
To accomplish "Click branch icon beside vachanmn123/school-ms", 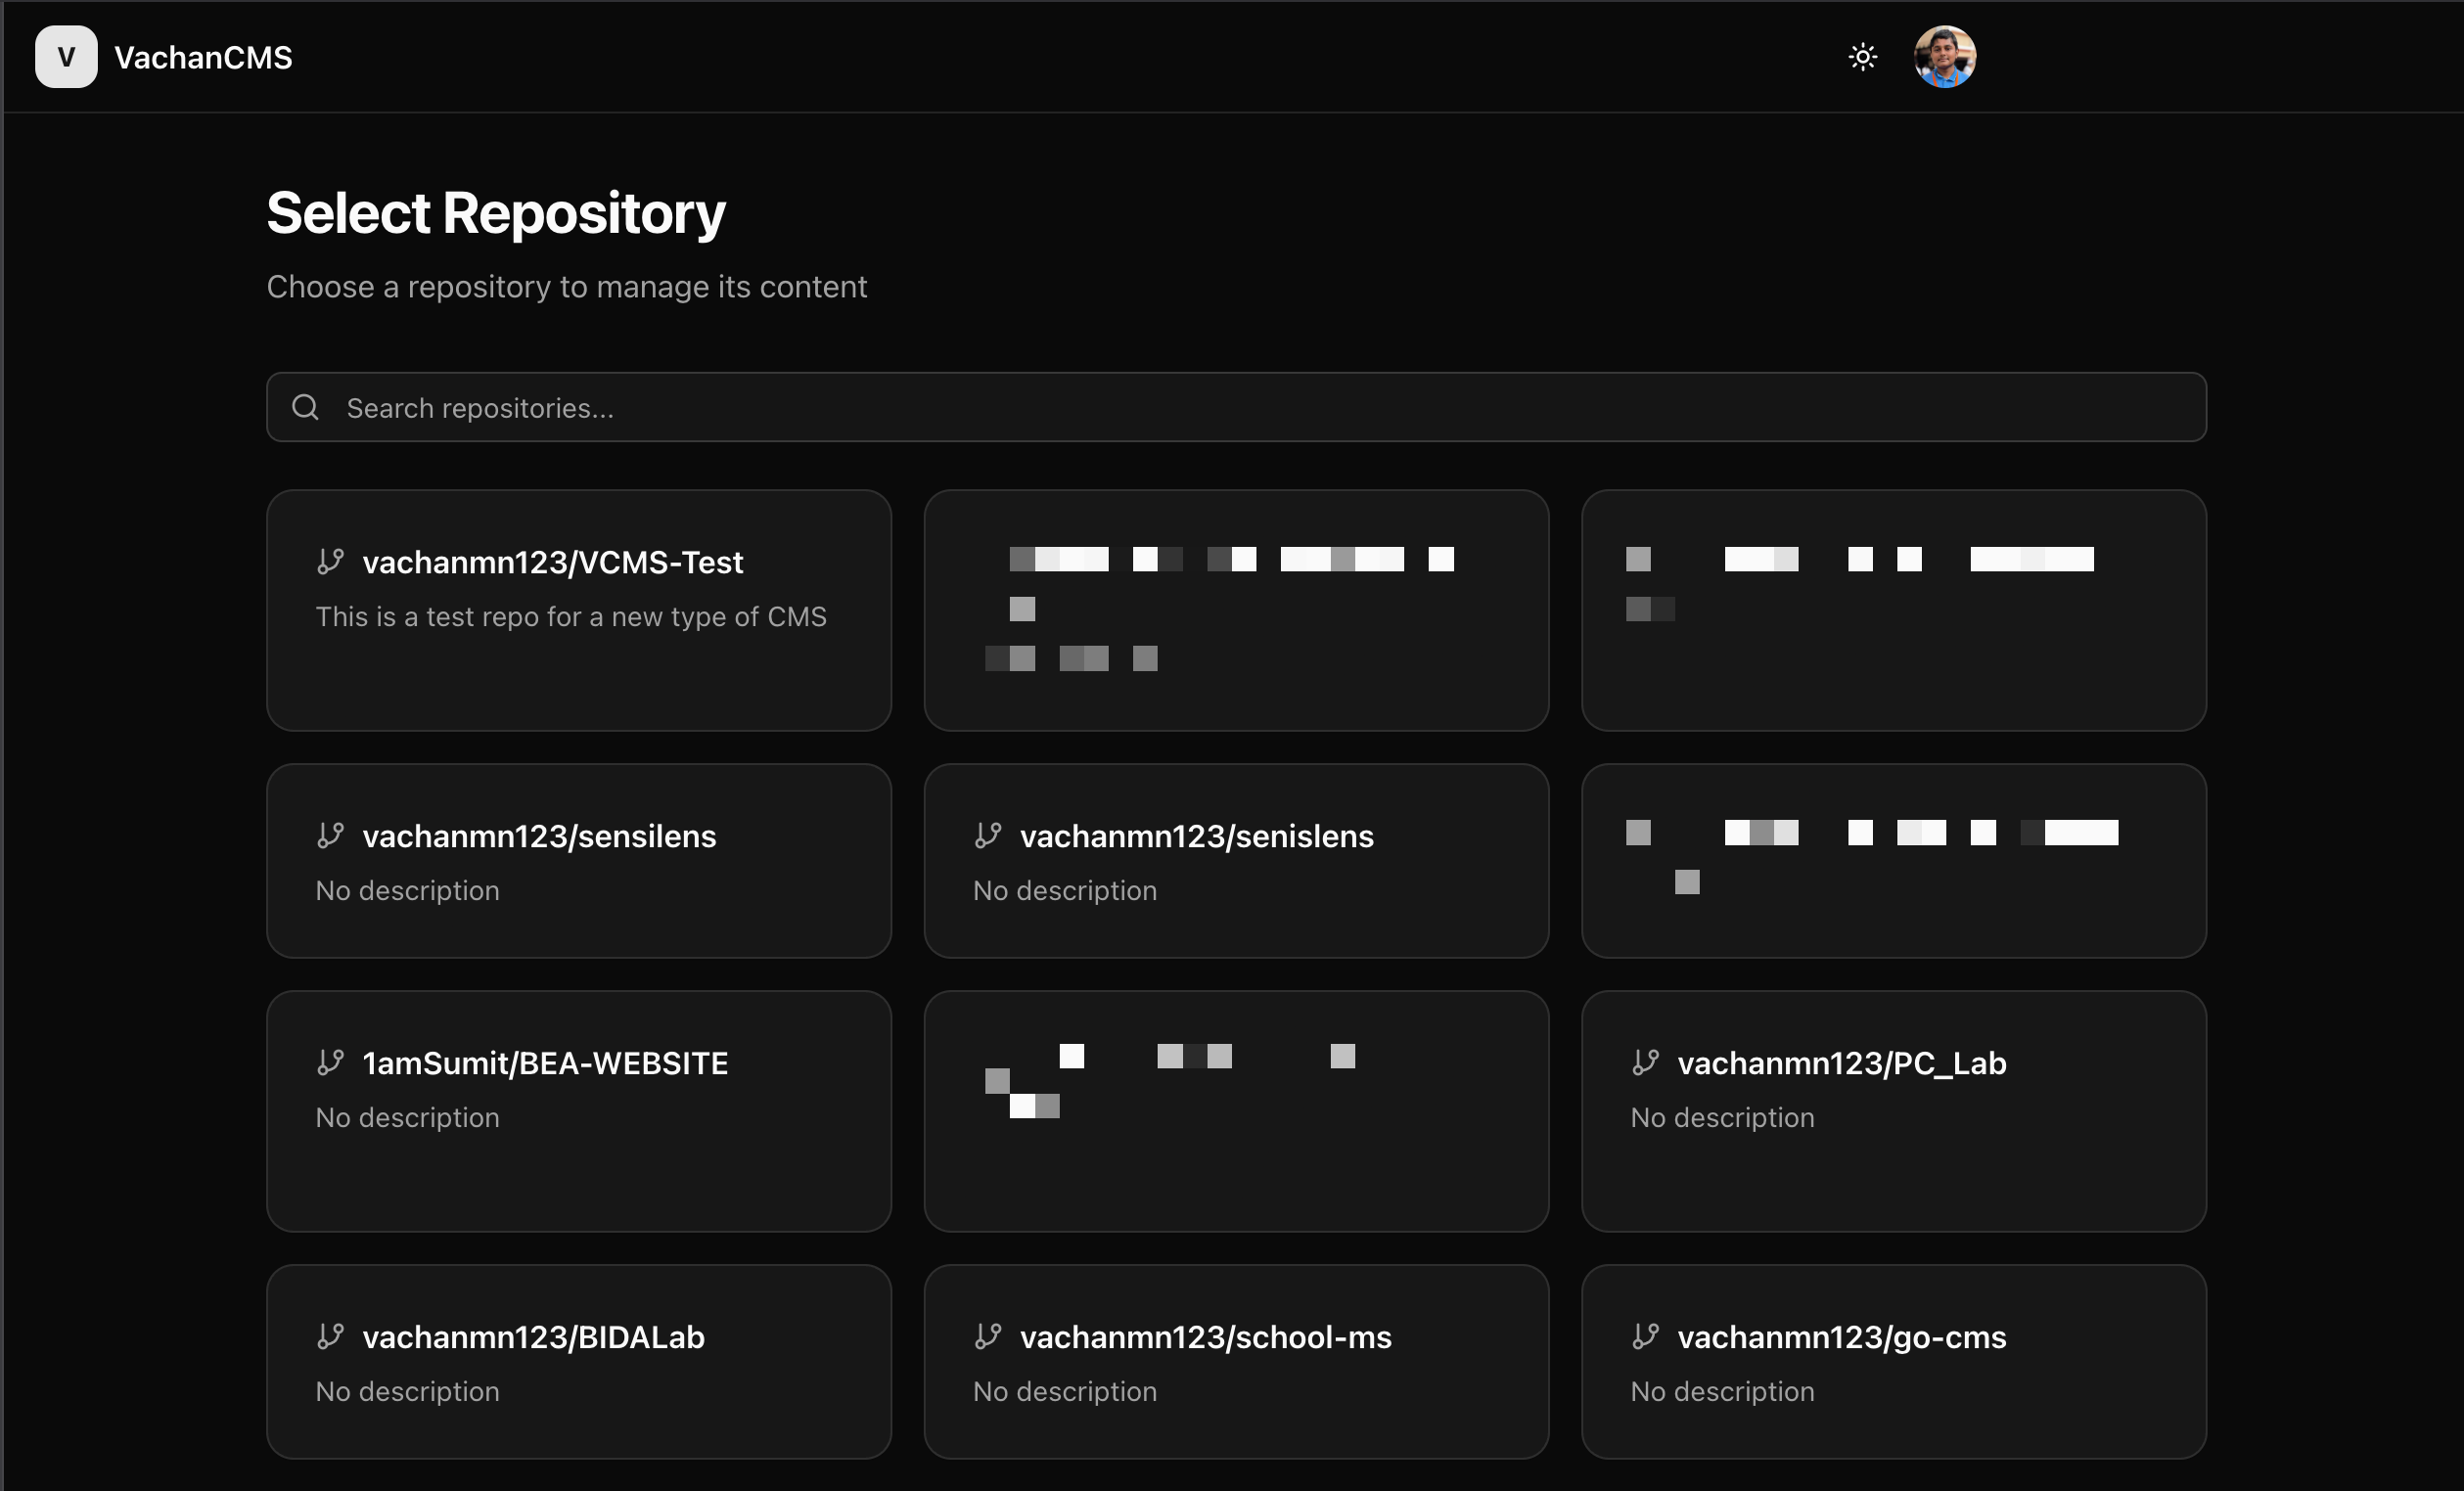I will [x=988, y=1337].
